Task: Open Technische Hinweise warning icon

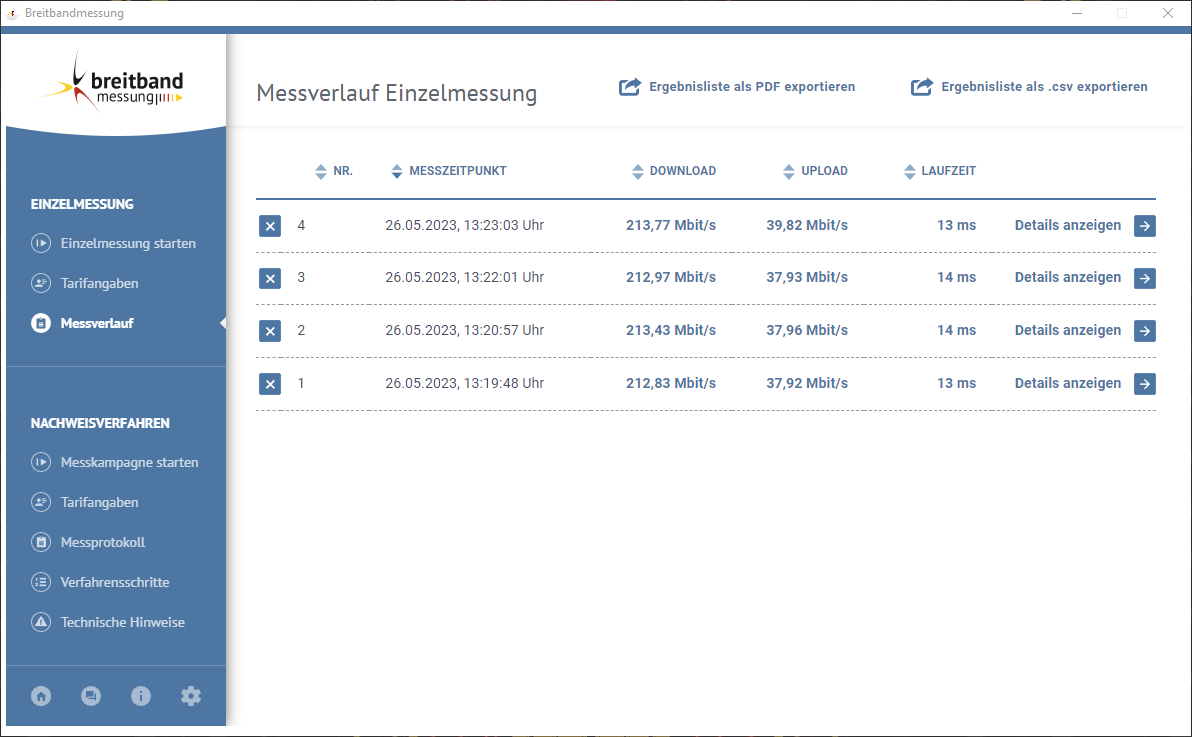Action: point(41,622)
